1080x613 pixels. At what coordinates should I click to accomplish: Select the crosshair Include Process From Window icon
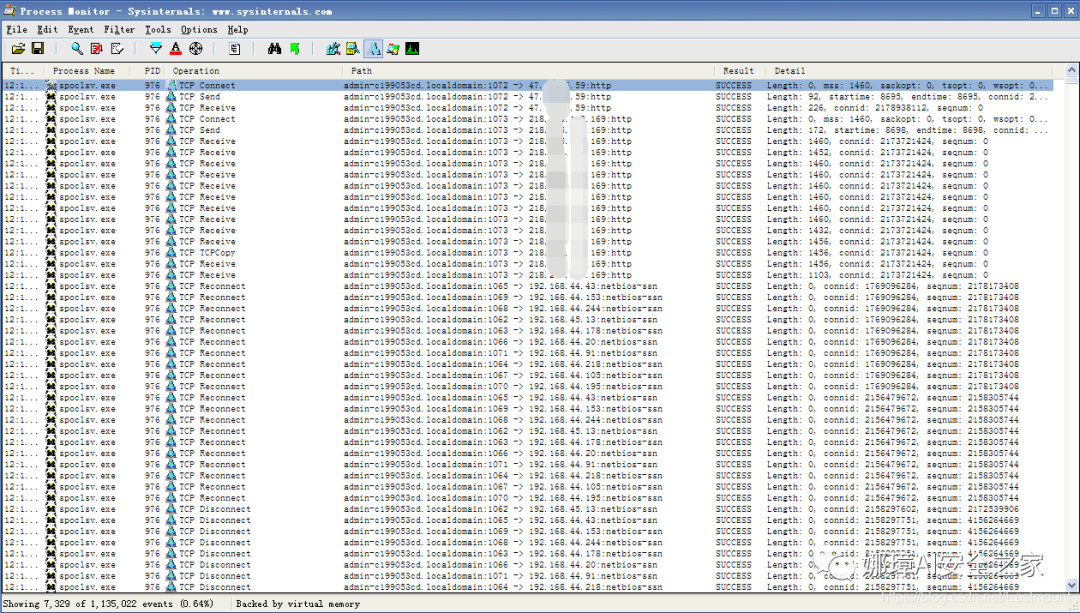196,48
